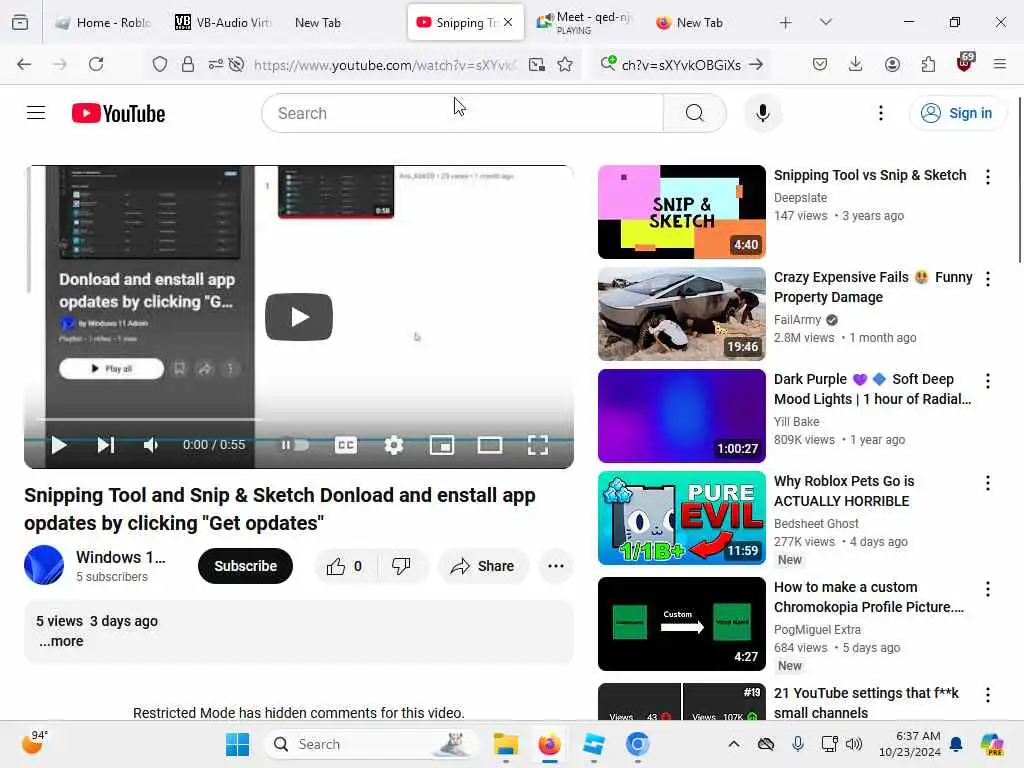
Task: Open Firefox View icon at tab bar start
Action: tap(20, 23)
